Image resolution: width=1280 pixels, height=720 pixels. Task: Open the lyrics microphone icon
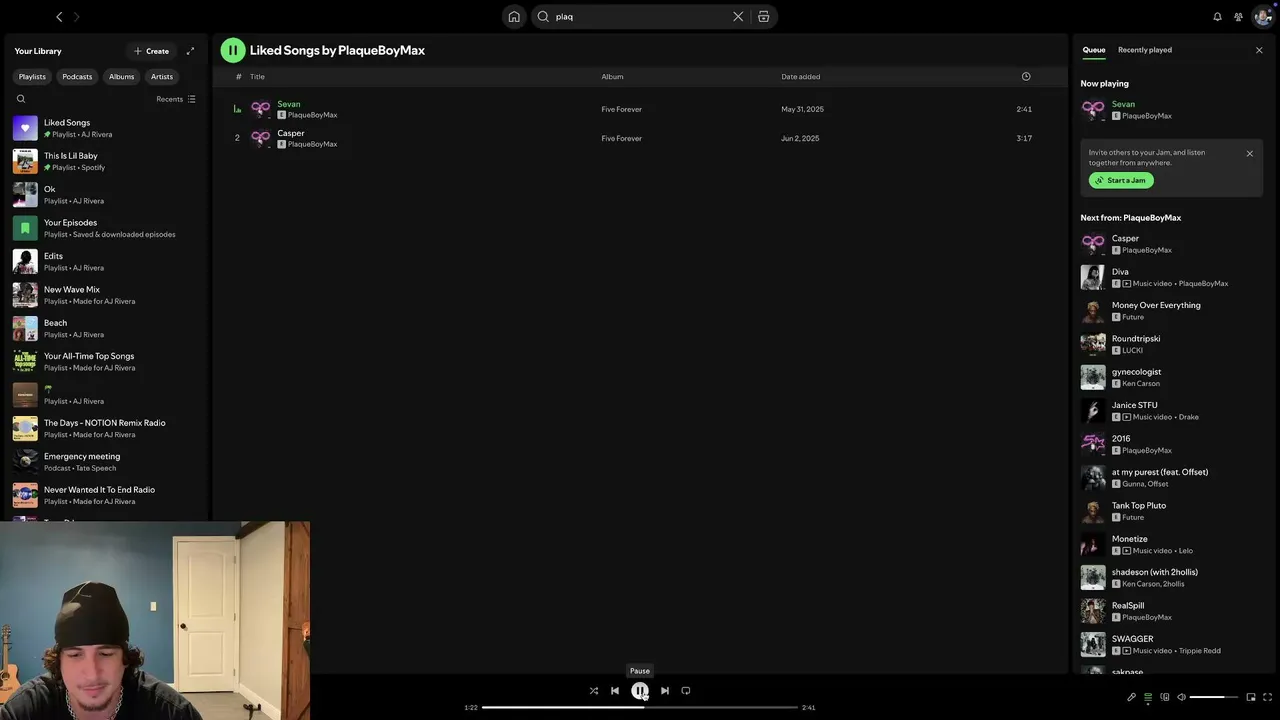point(1131,697)
